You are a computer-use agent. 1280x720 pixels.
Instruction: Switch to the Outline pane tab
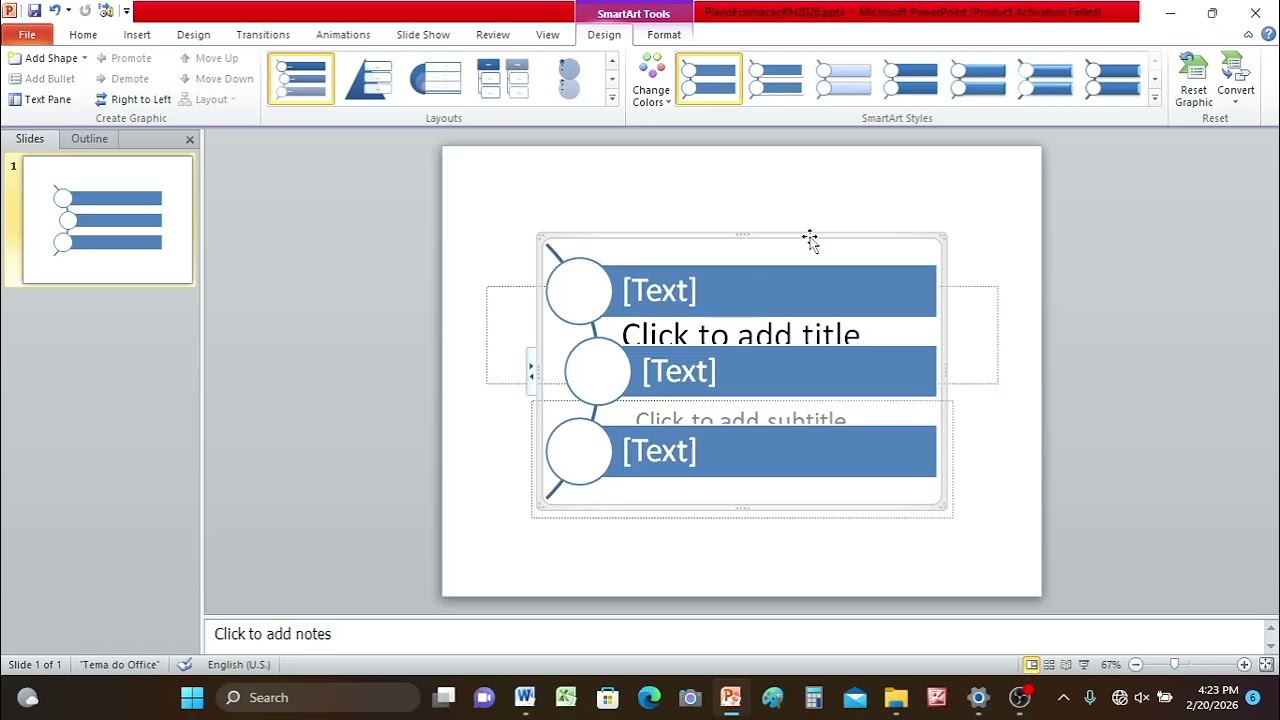tap(89, 139)
